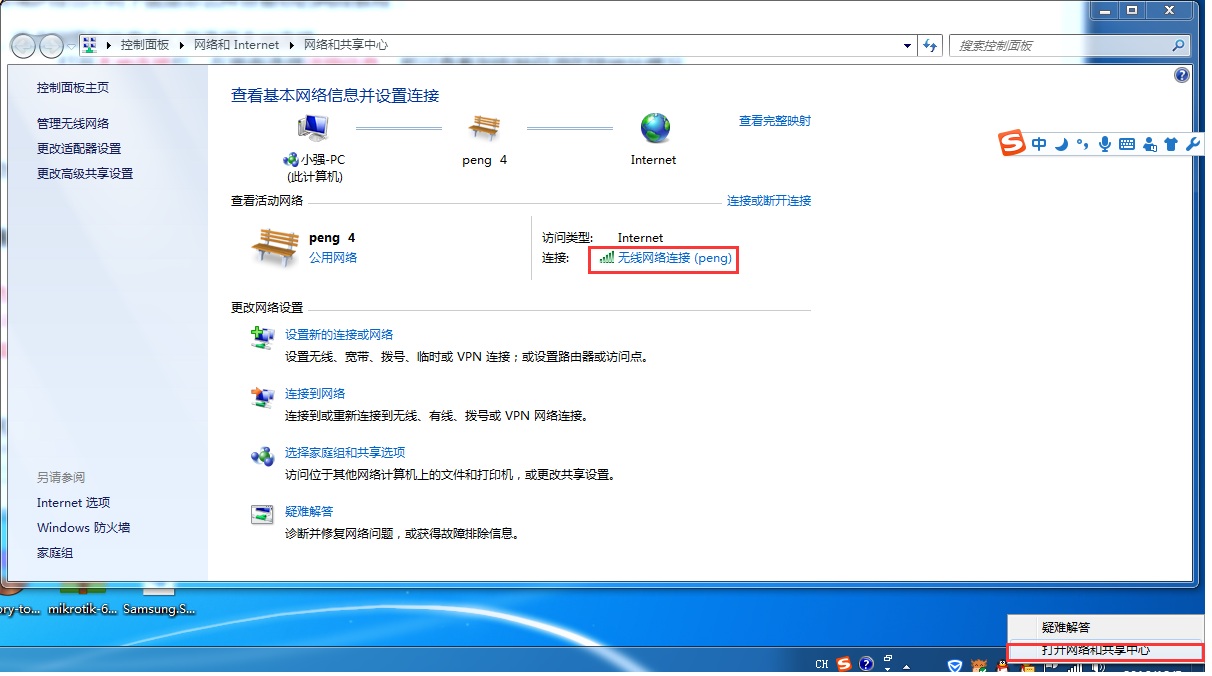The image size is (1212, 676).
Task: Click the Sogou microphone voice input icon
Action: pyautogui.click(x=1105, y=144)
